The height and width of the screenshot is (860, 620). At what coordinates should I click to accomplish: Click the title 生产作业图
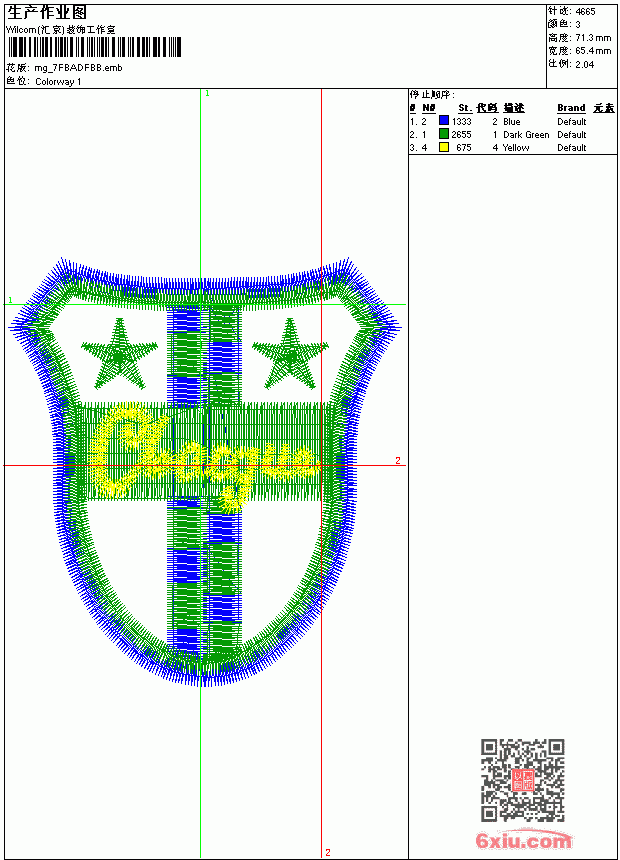[47, 13]
